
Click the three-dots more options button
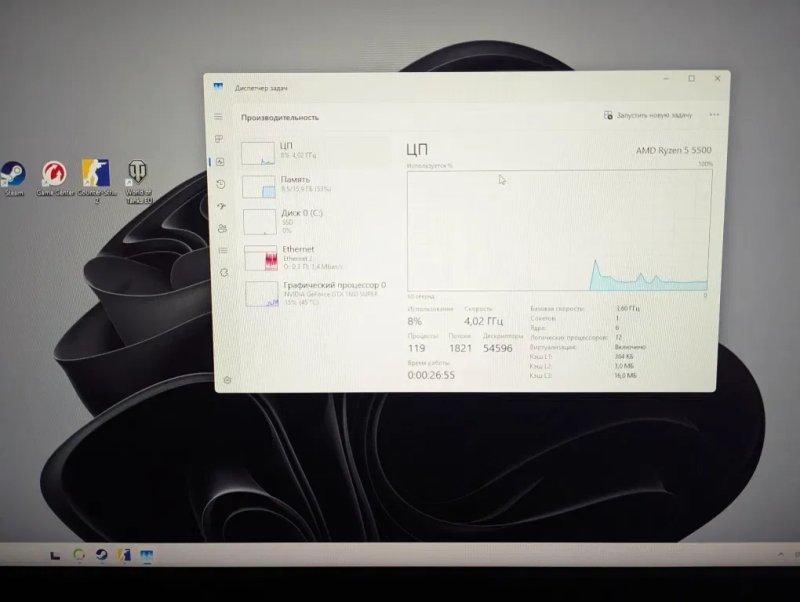714,115
